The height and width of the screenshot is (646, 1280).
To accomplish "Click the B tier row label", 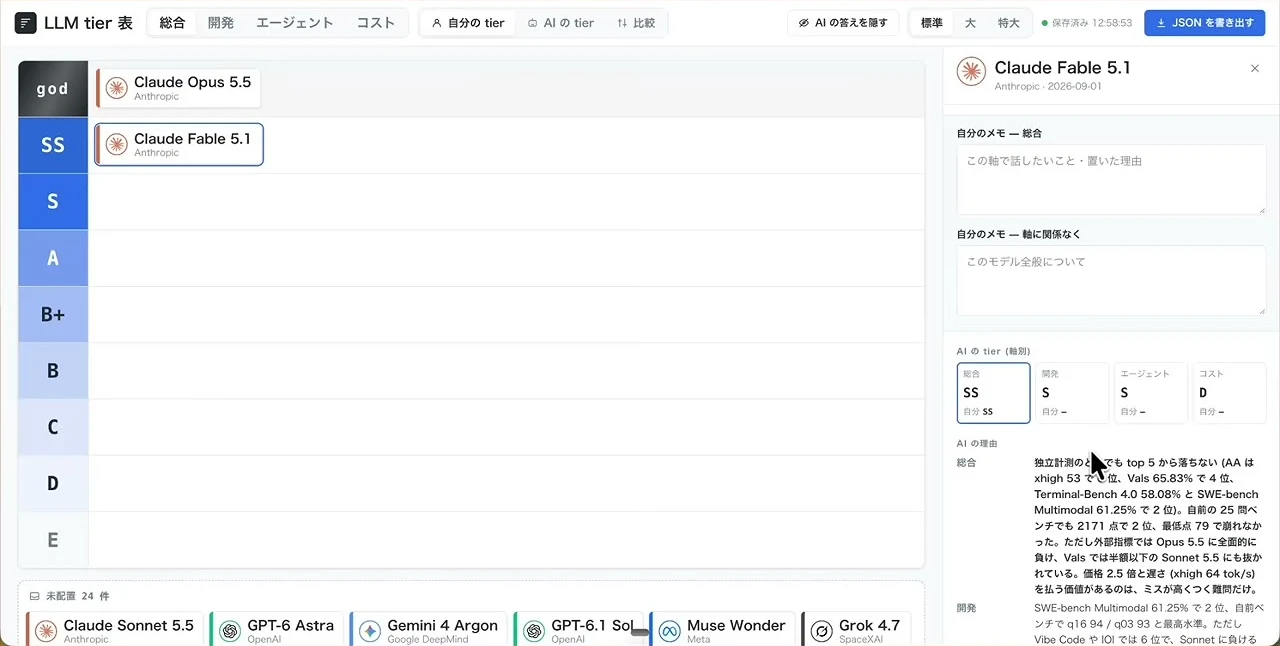I will pos(53,371).
